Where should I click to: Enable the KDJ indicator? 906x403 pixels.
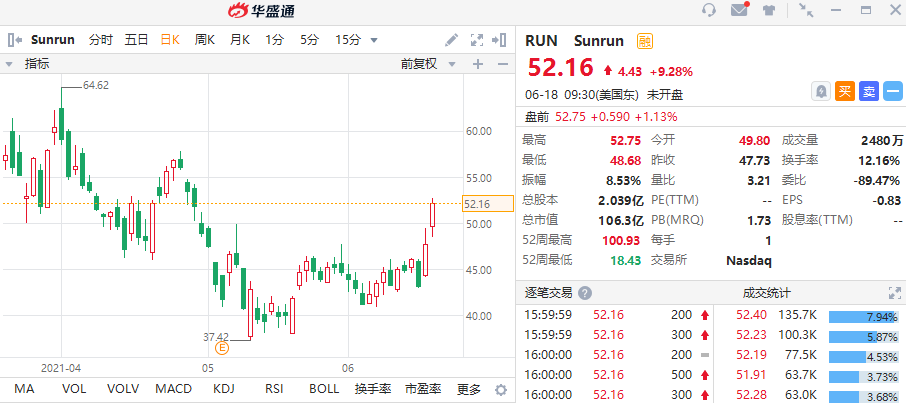coord(224,389)
